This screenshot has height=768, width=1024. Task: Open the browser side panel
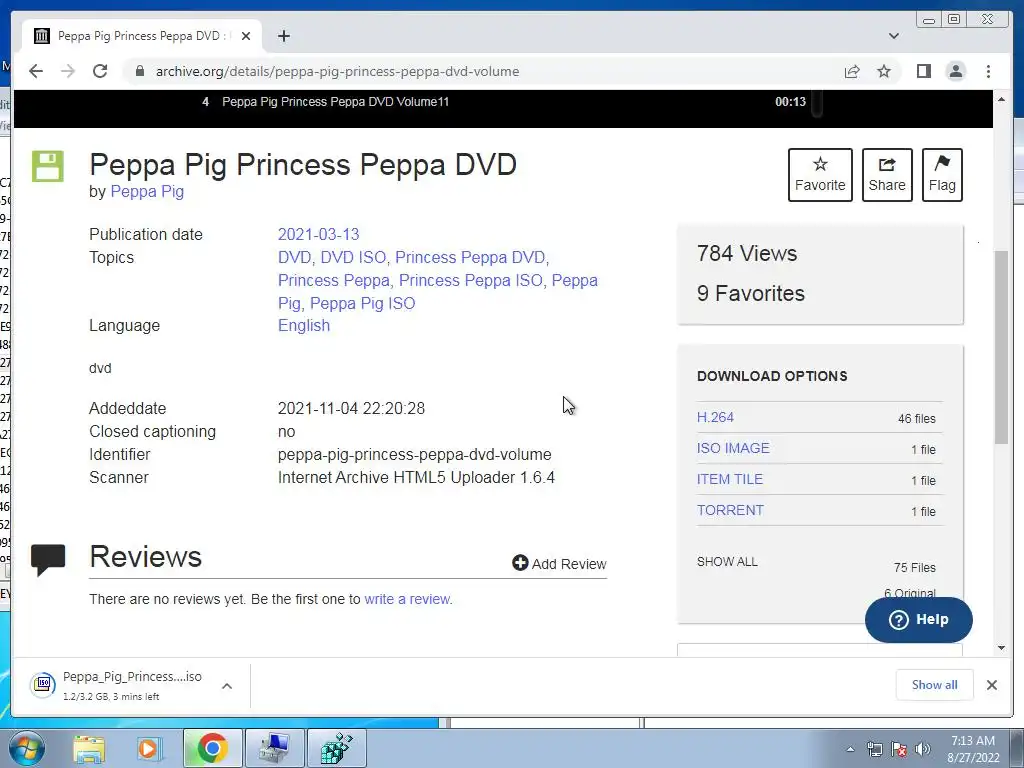923,71
